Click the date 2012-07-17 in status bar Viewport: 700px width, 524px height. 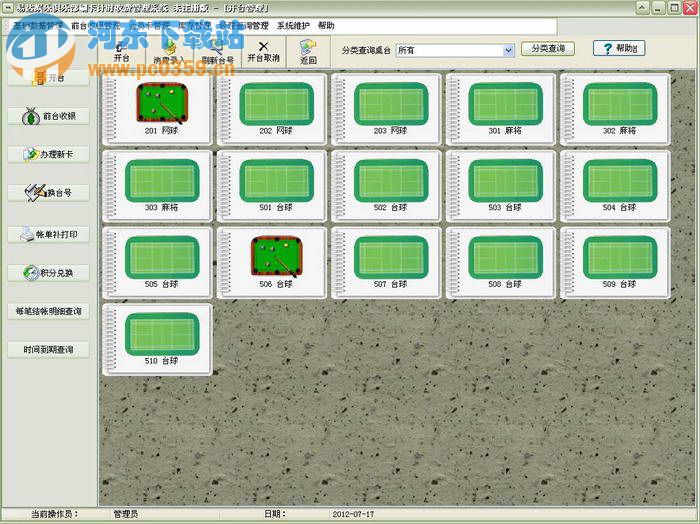coord(353,514)
